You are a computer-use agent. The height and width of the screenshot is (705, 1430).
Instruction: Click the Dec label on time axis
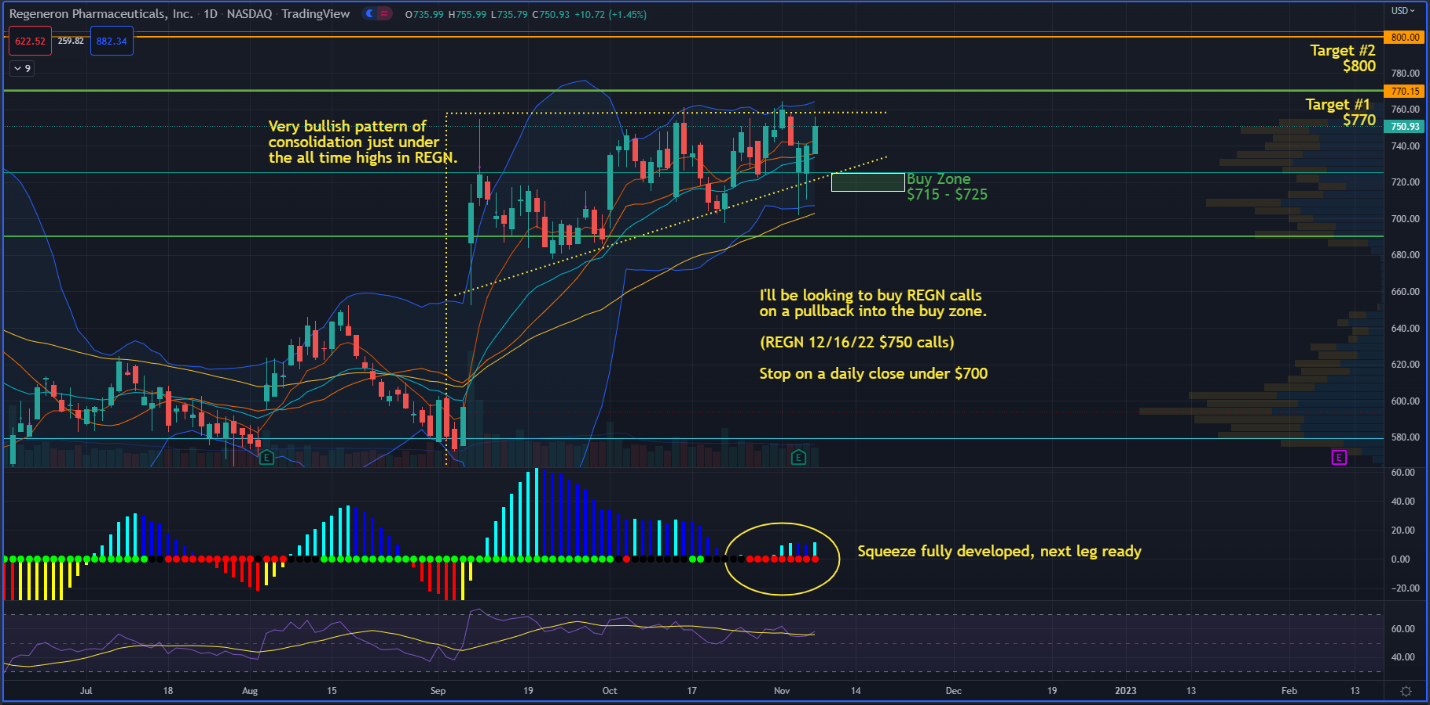click(954, 691)
